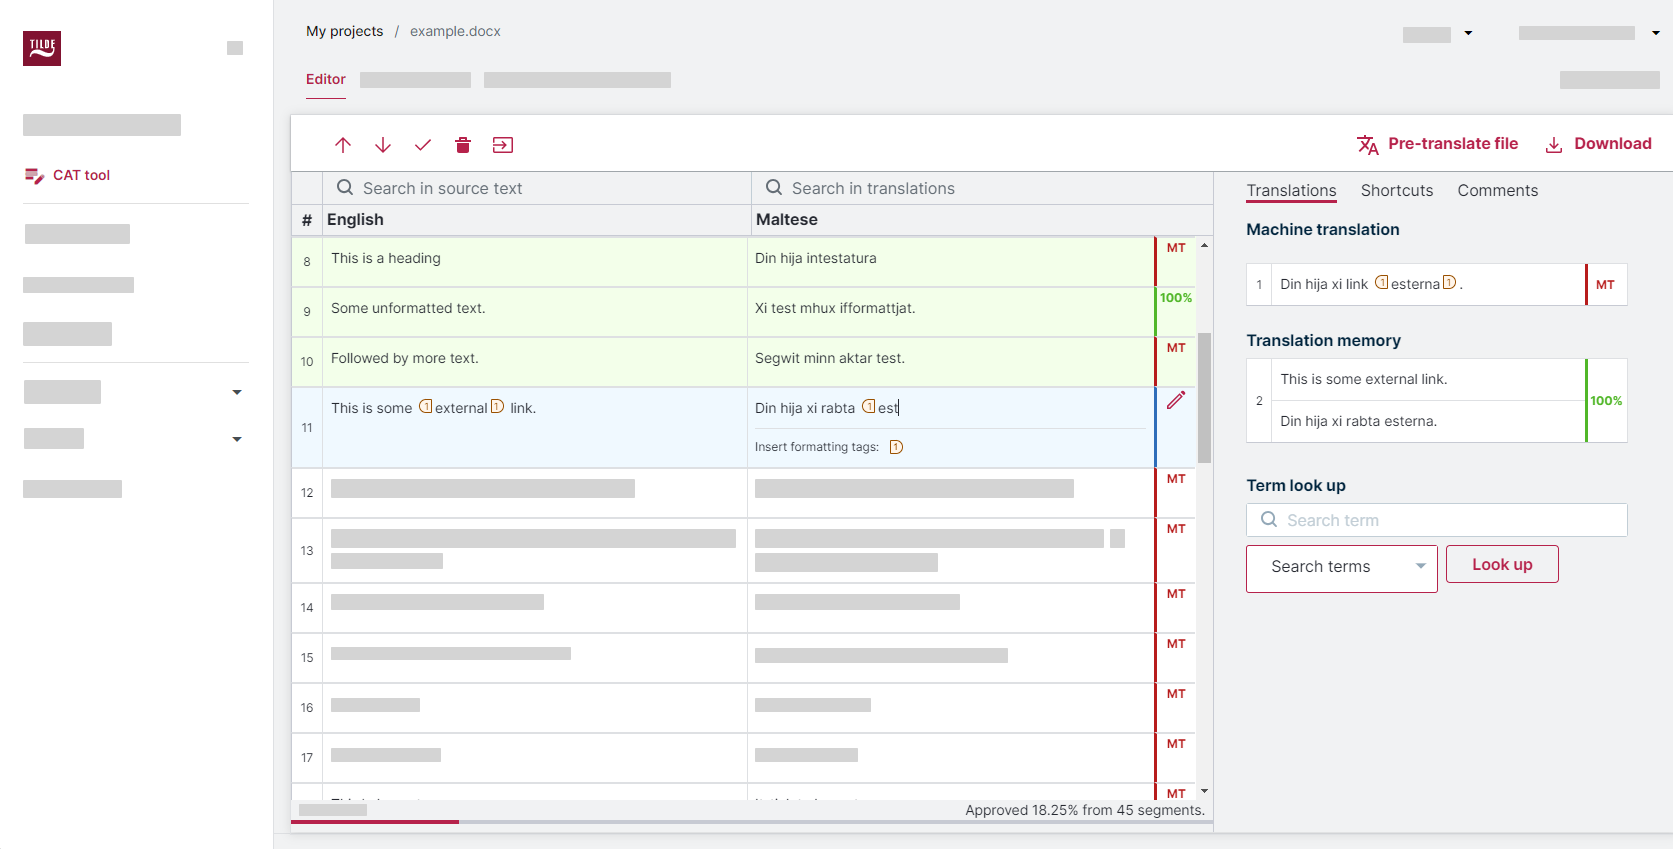The height and width of the screenshot is (849, 1673).
Task: Click the sidebar collapse icon
Action: coord(235,48)
